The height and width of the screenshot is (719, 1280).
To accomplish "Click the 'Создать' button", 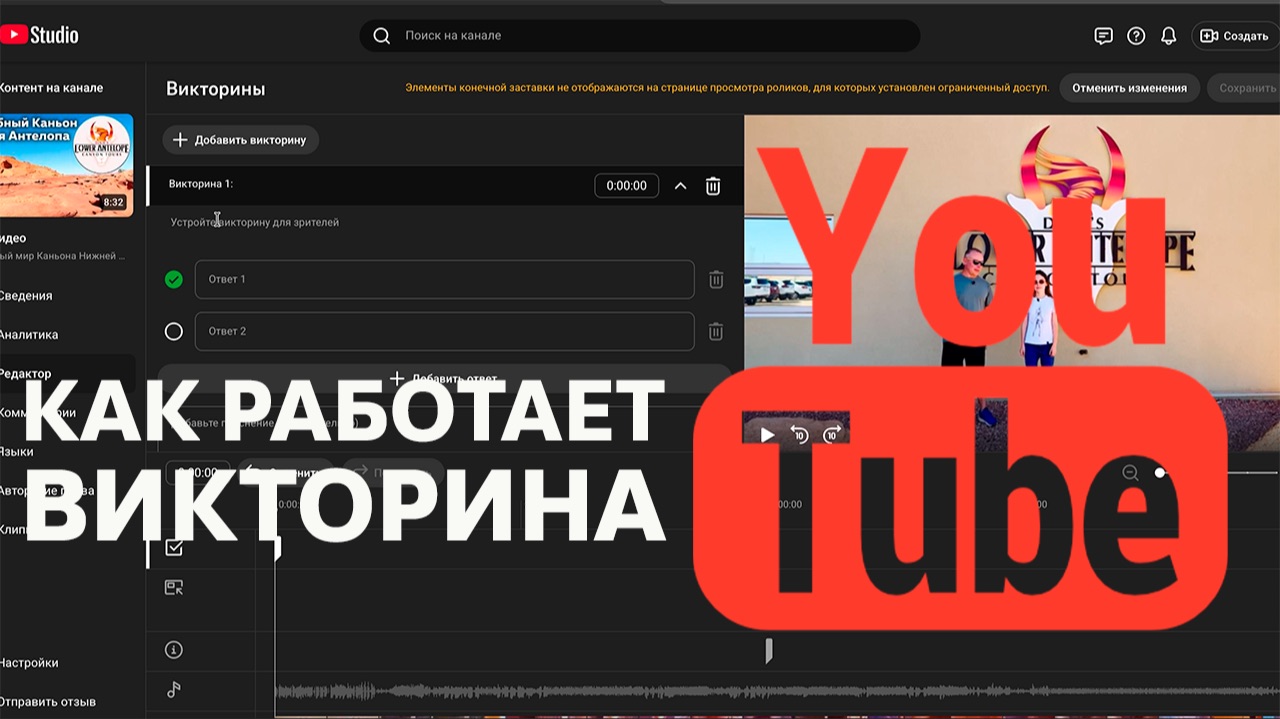I will (1235, 36).
